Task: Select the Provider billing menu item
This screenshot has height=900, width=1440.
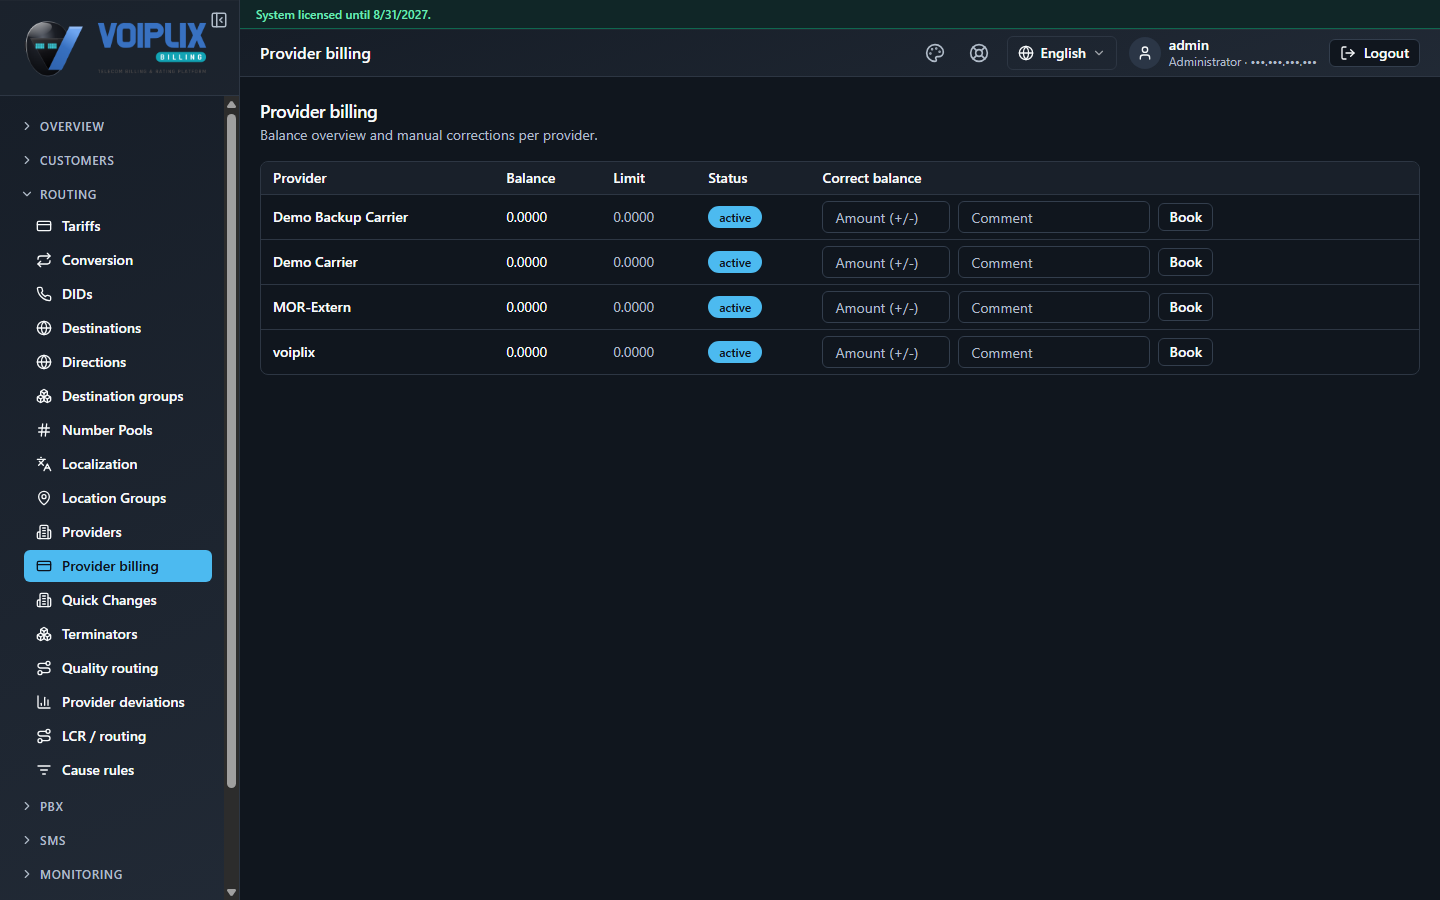Action: point(118,566)
